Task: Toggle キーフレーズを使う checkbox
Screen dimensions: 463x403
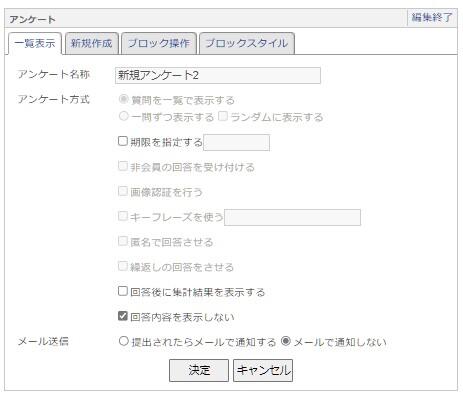Action: (123, 216)
